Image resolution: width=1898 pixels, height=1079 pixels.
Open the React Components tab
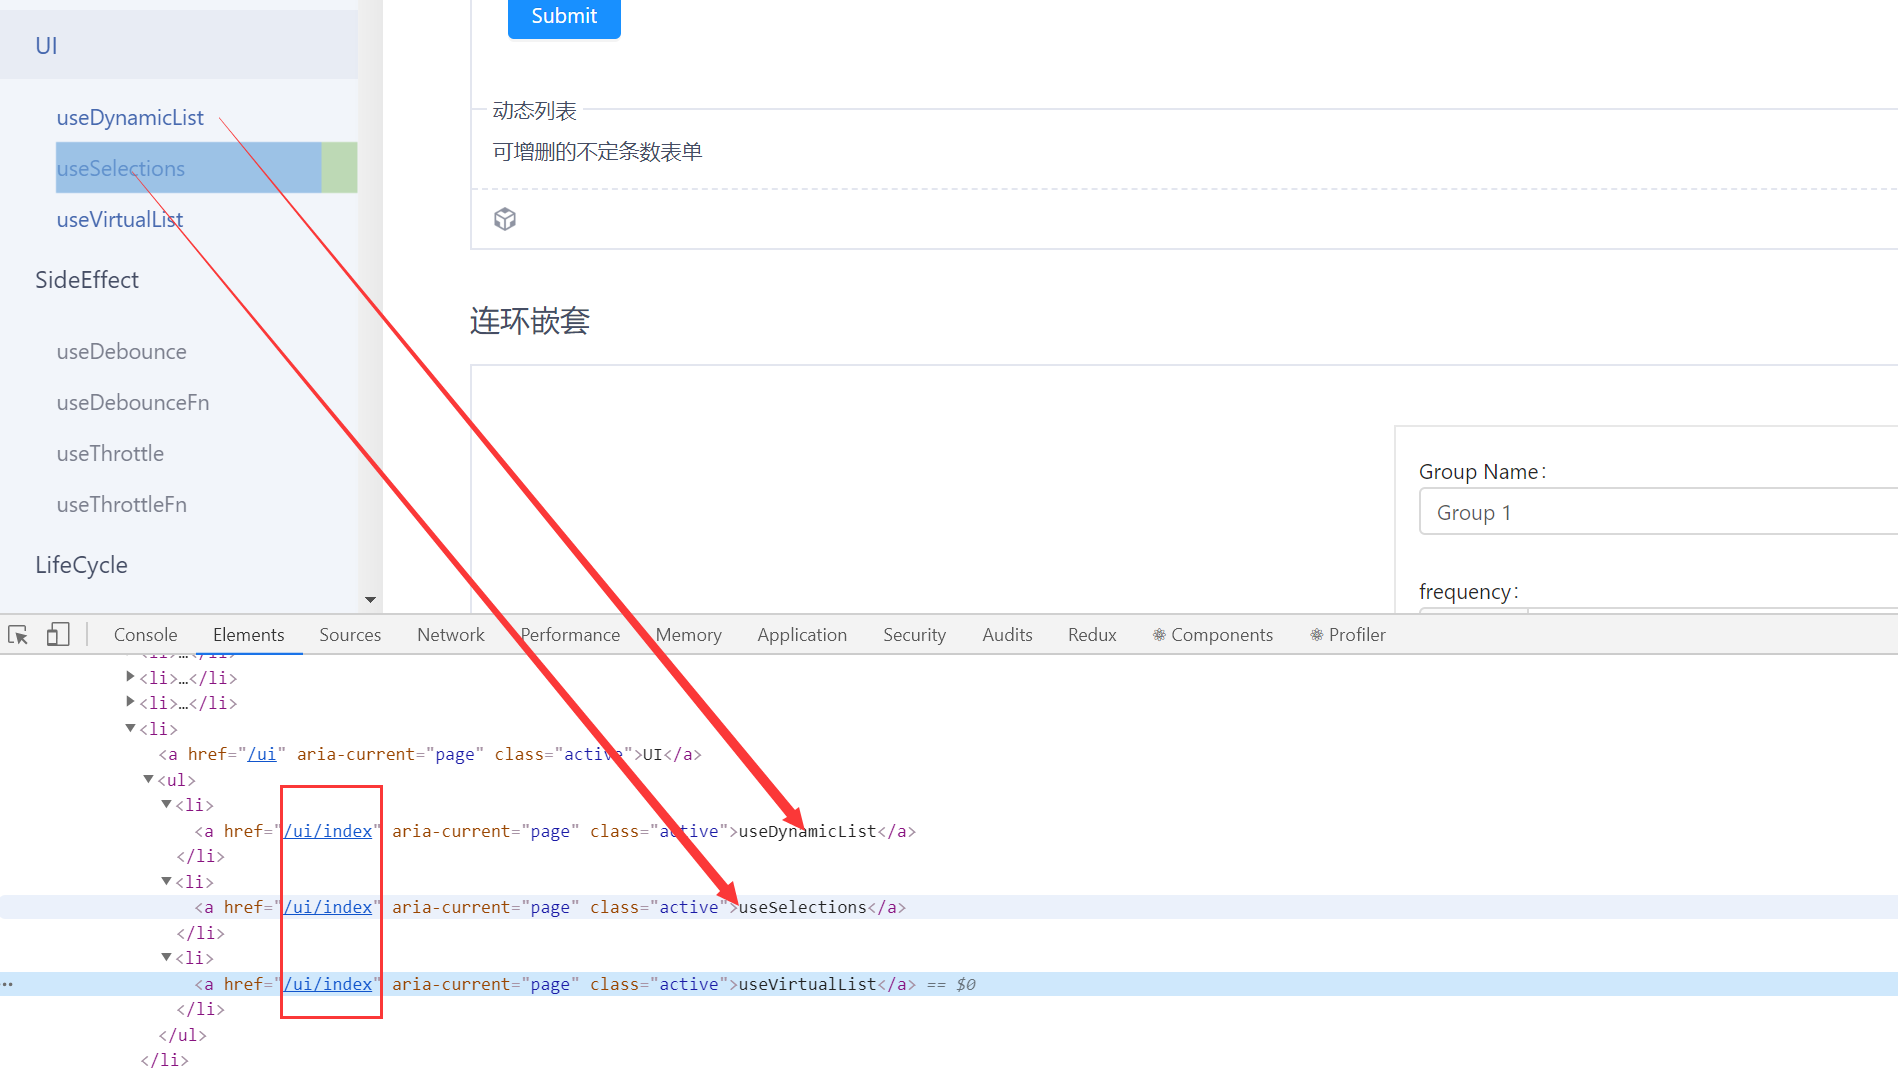click(x=1212, y=635)
